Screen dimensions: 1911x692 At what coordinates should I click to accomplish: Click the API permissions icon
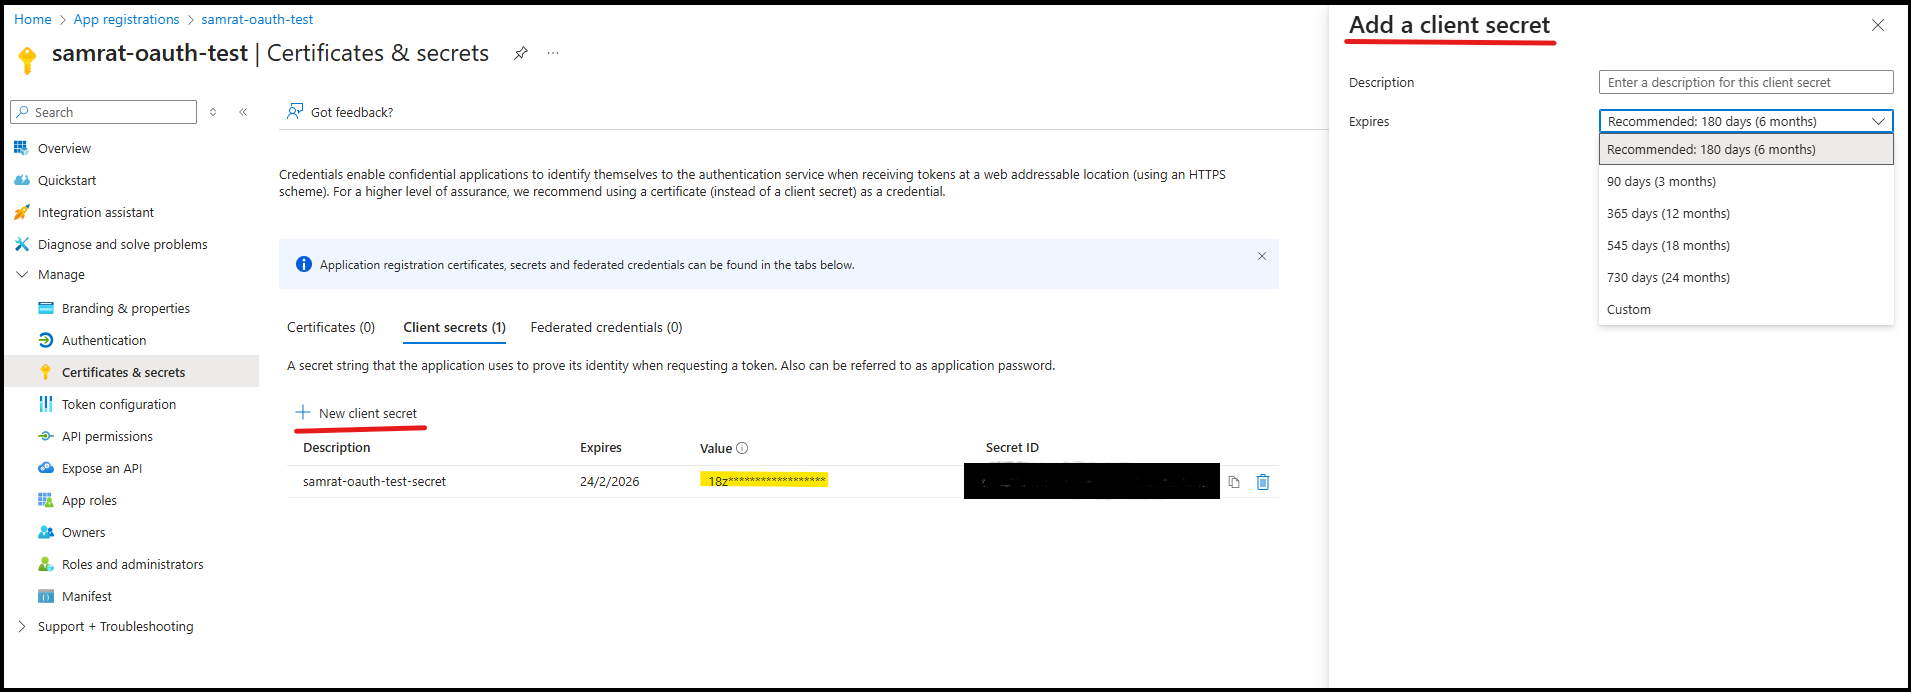46,436
